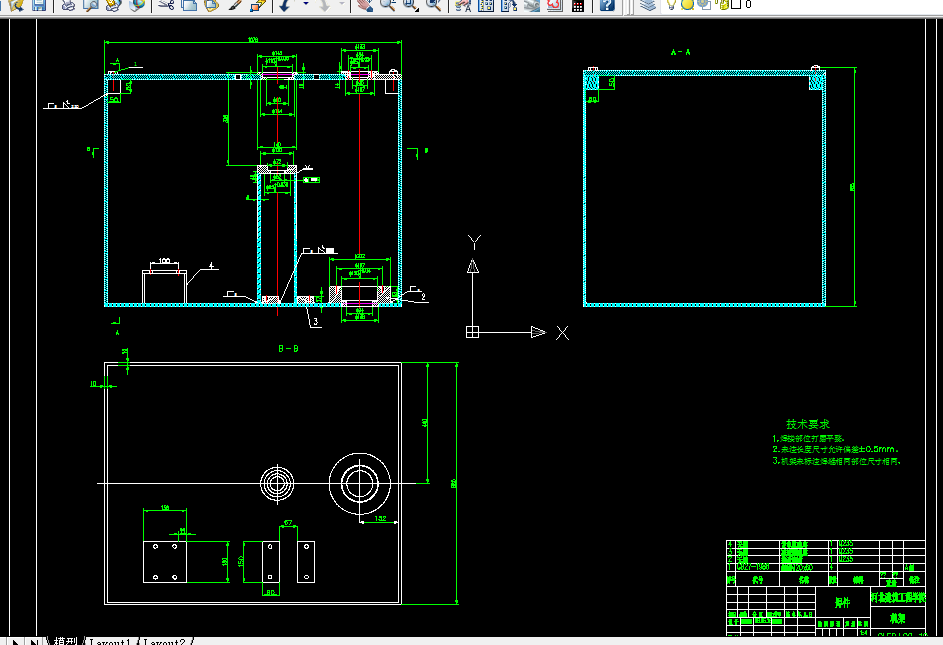
Task: Copy to clipboard with the Copy icon
Action: pos(189,5)
